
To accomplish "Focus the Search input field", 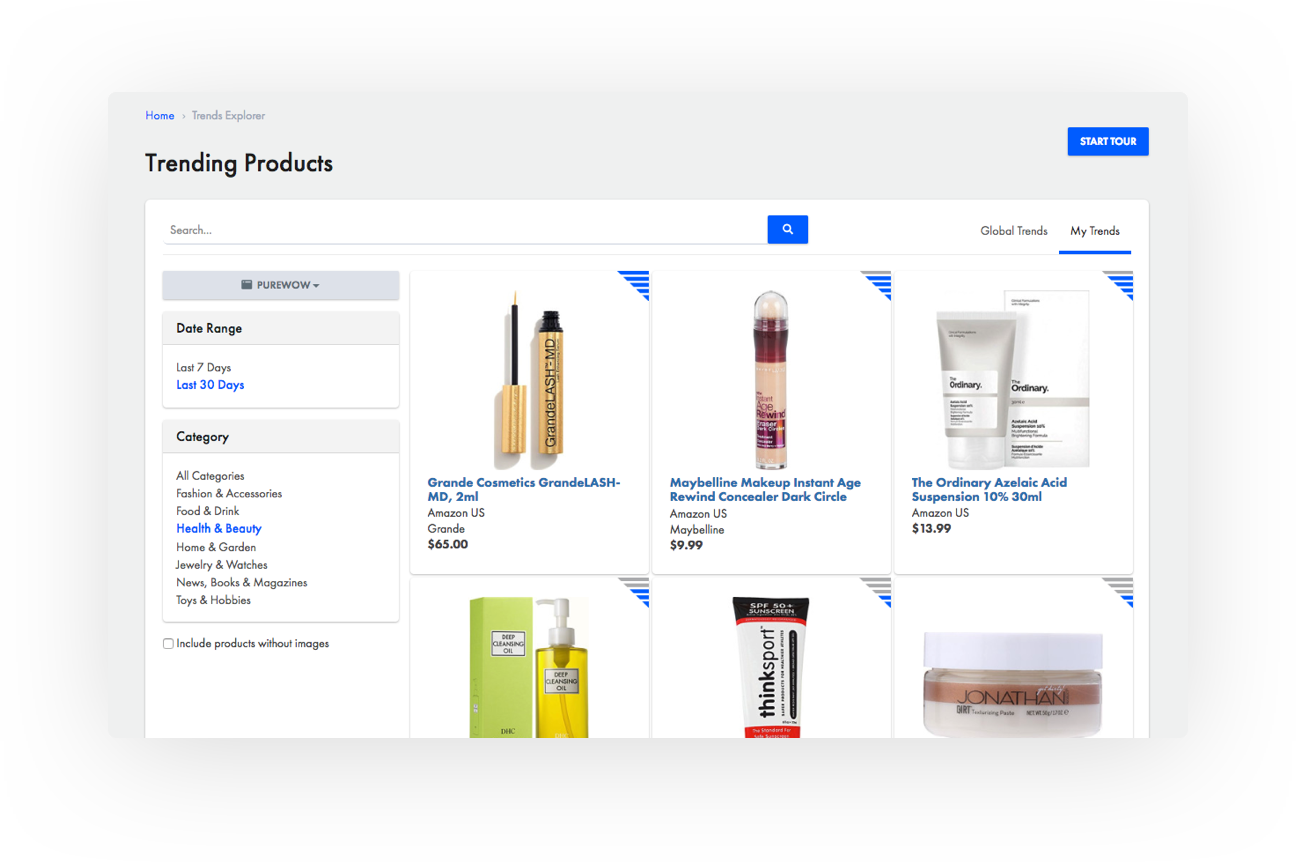I will click(x=465, y=230).
